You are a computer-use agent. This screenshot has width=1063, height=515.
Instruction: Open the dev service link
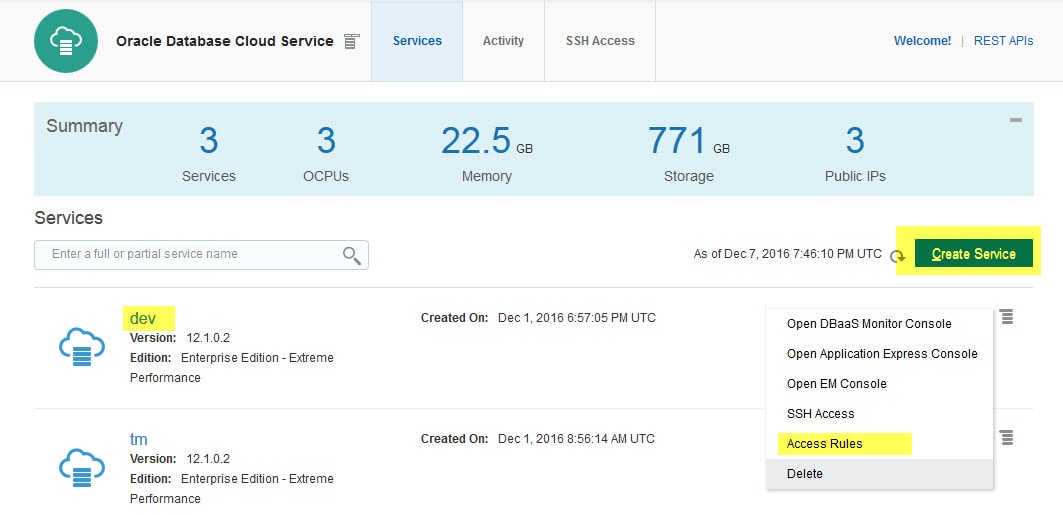143,319
